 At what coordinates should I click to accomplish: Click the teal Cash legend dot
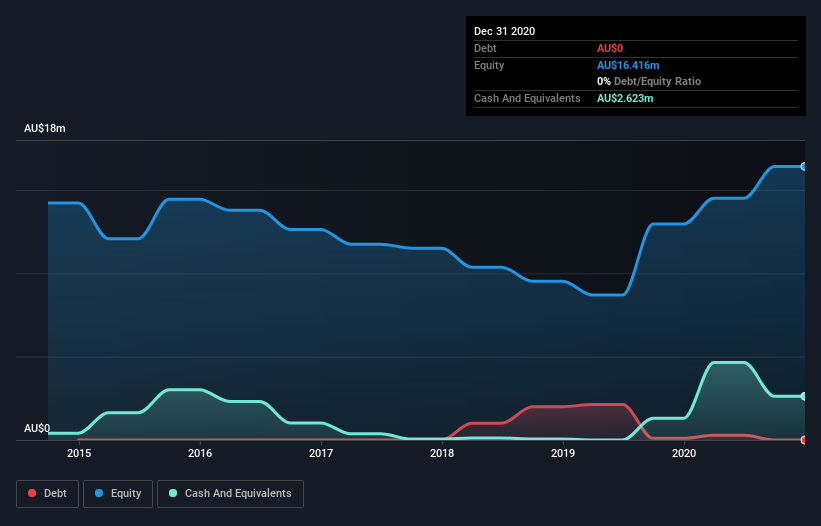point(173,493)
